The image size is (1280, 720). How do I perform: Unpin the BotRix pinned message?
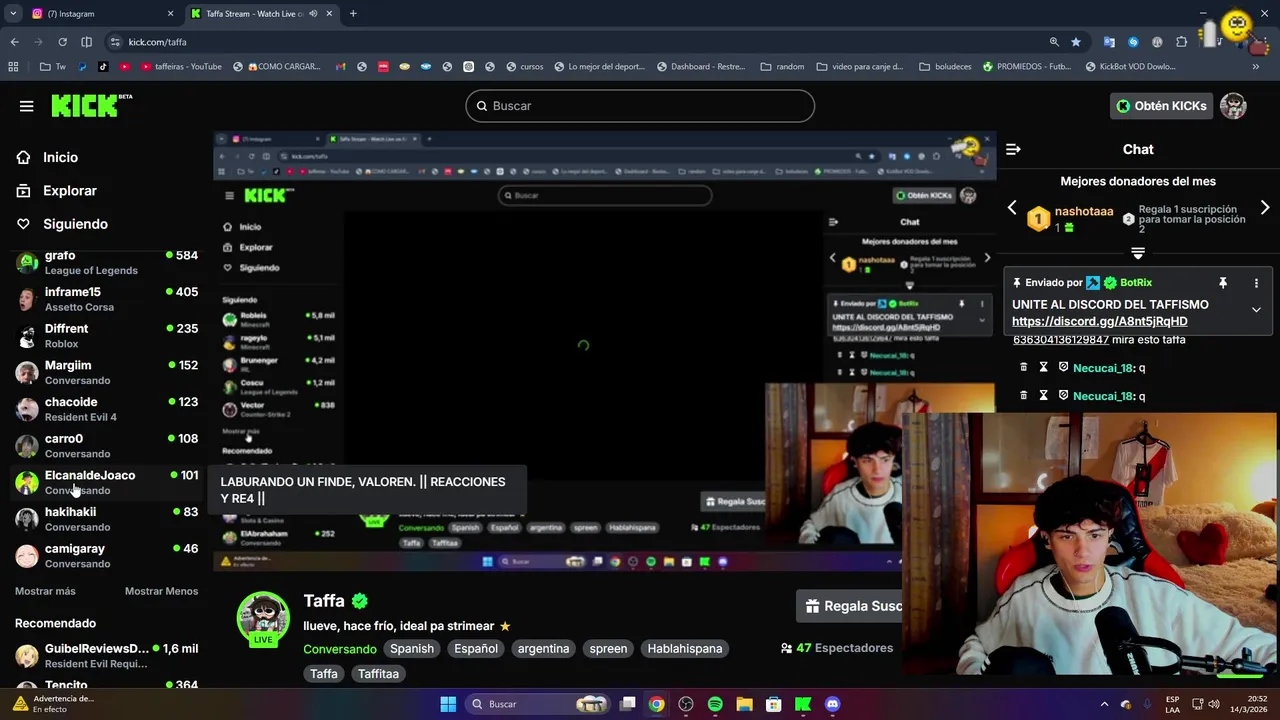1222,283
